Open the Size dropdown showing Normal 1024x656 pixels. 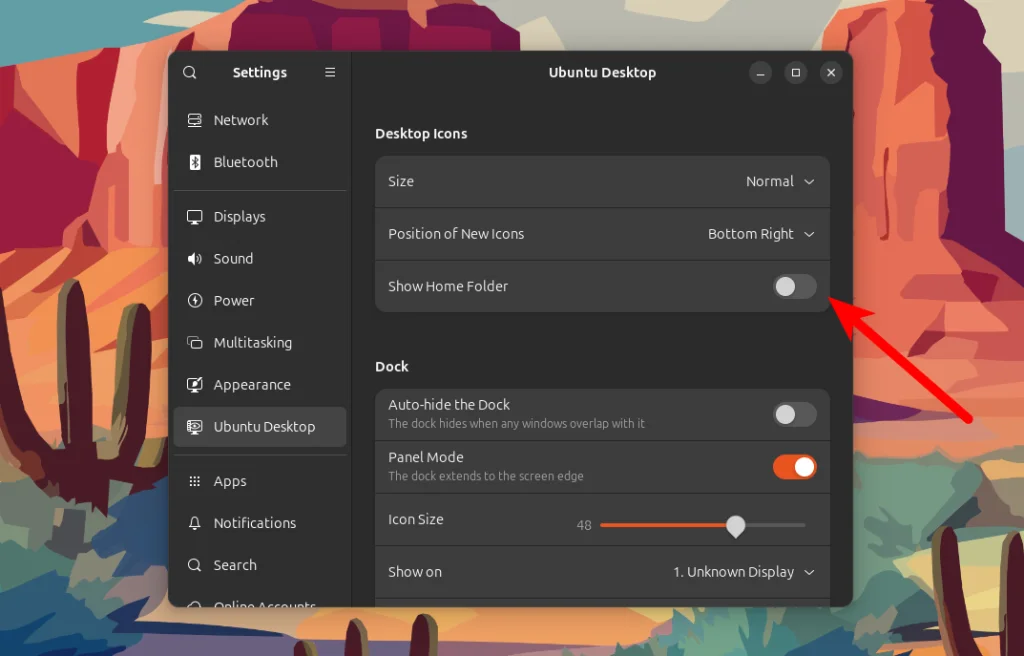(781, 181)
